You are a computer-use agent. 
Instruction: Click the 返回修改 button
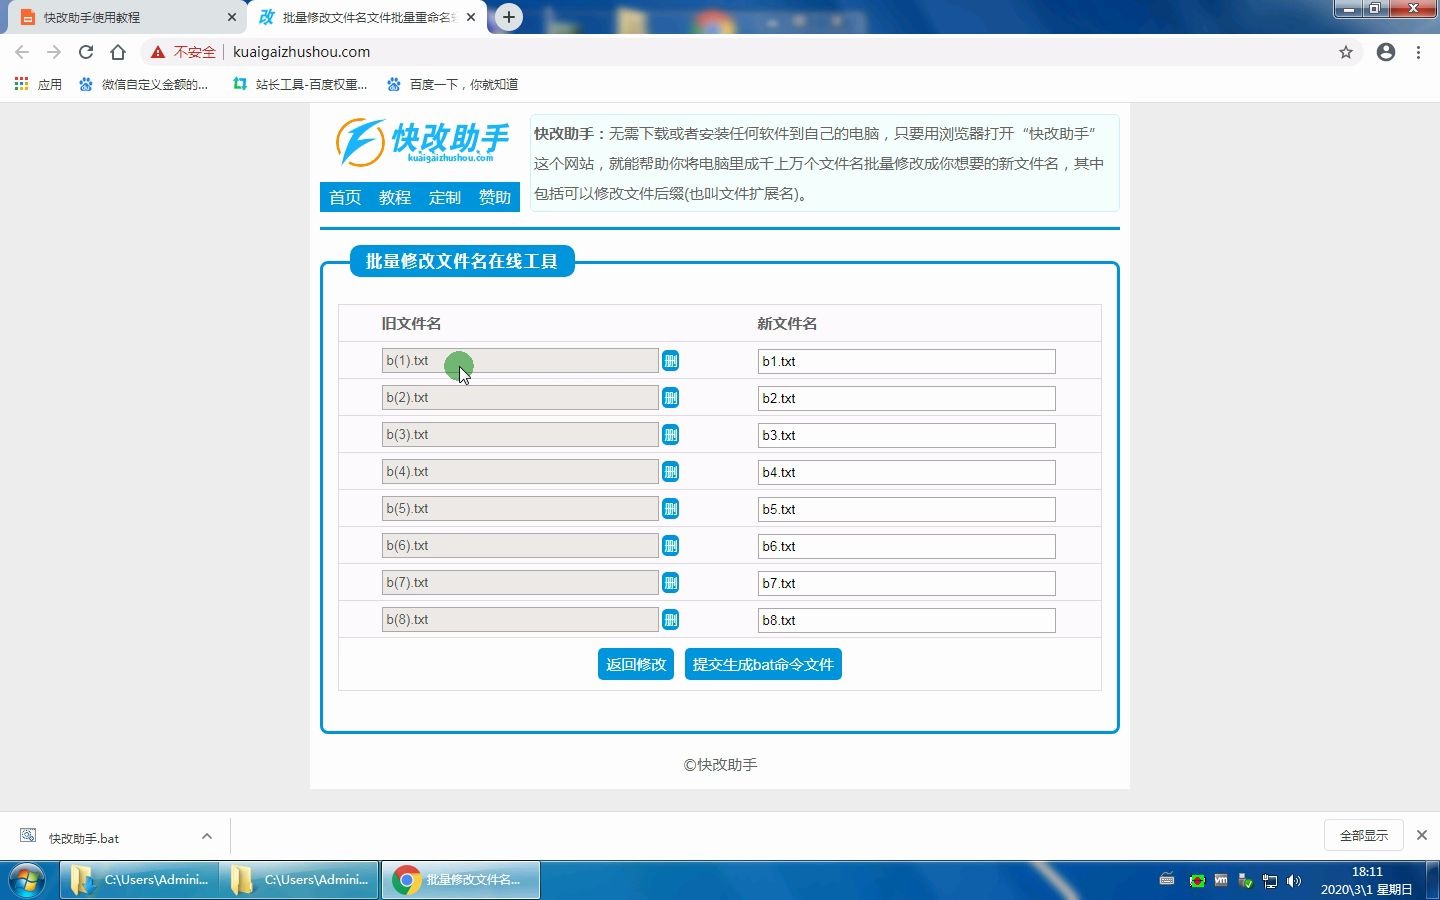point(636,664)
